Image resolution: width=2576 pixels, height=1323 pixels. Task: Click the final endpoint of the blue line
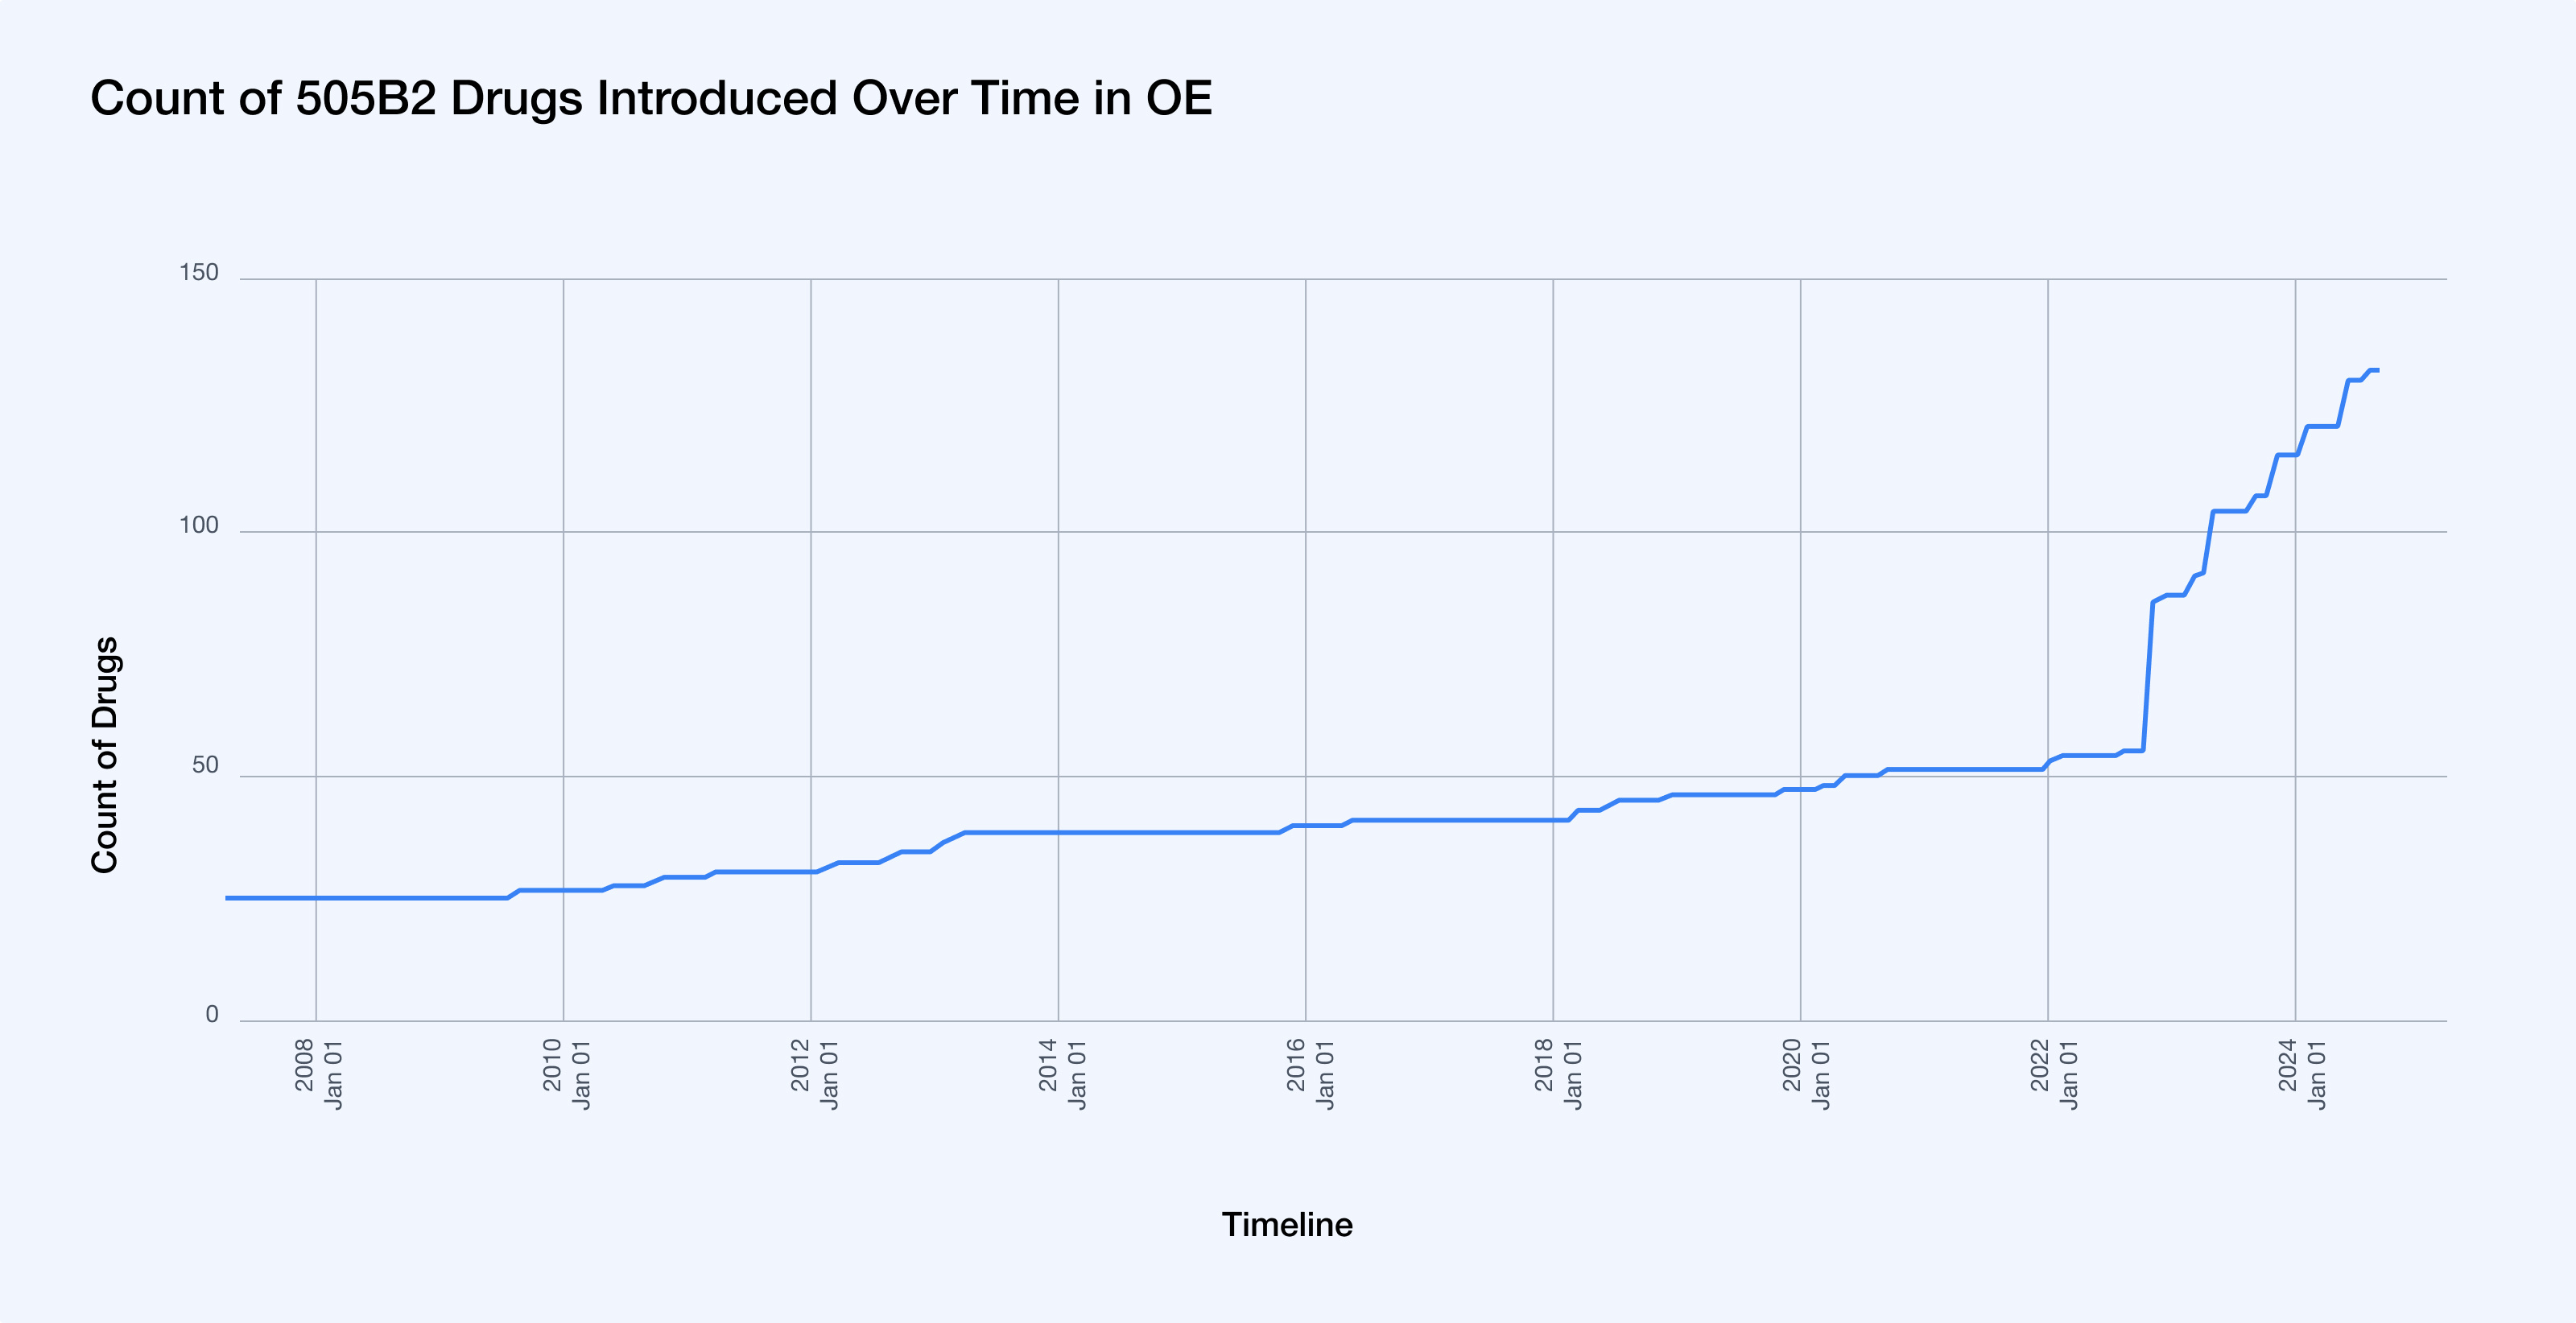tap(2377, 370)
